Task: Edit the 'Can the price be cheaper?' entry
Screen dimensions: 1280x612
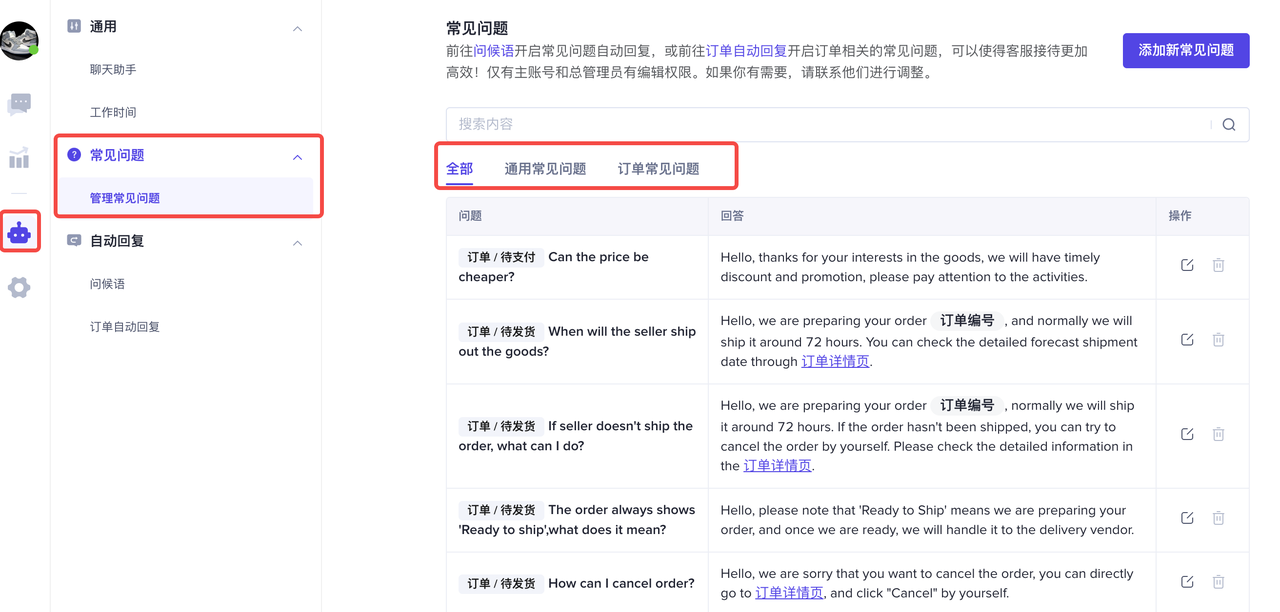Action: point(1187,265)
